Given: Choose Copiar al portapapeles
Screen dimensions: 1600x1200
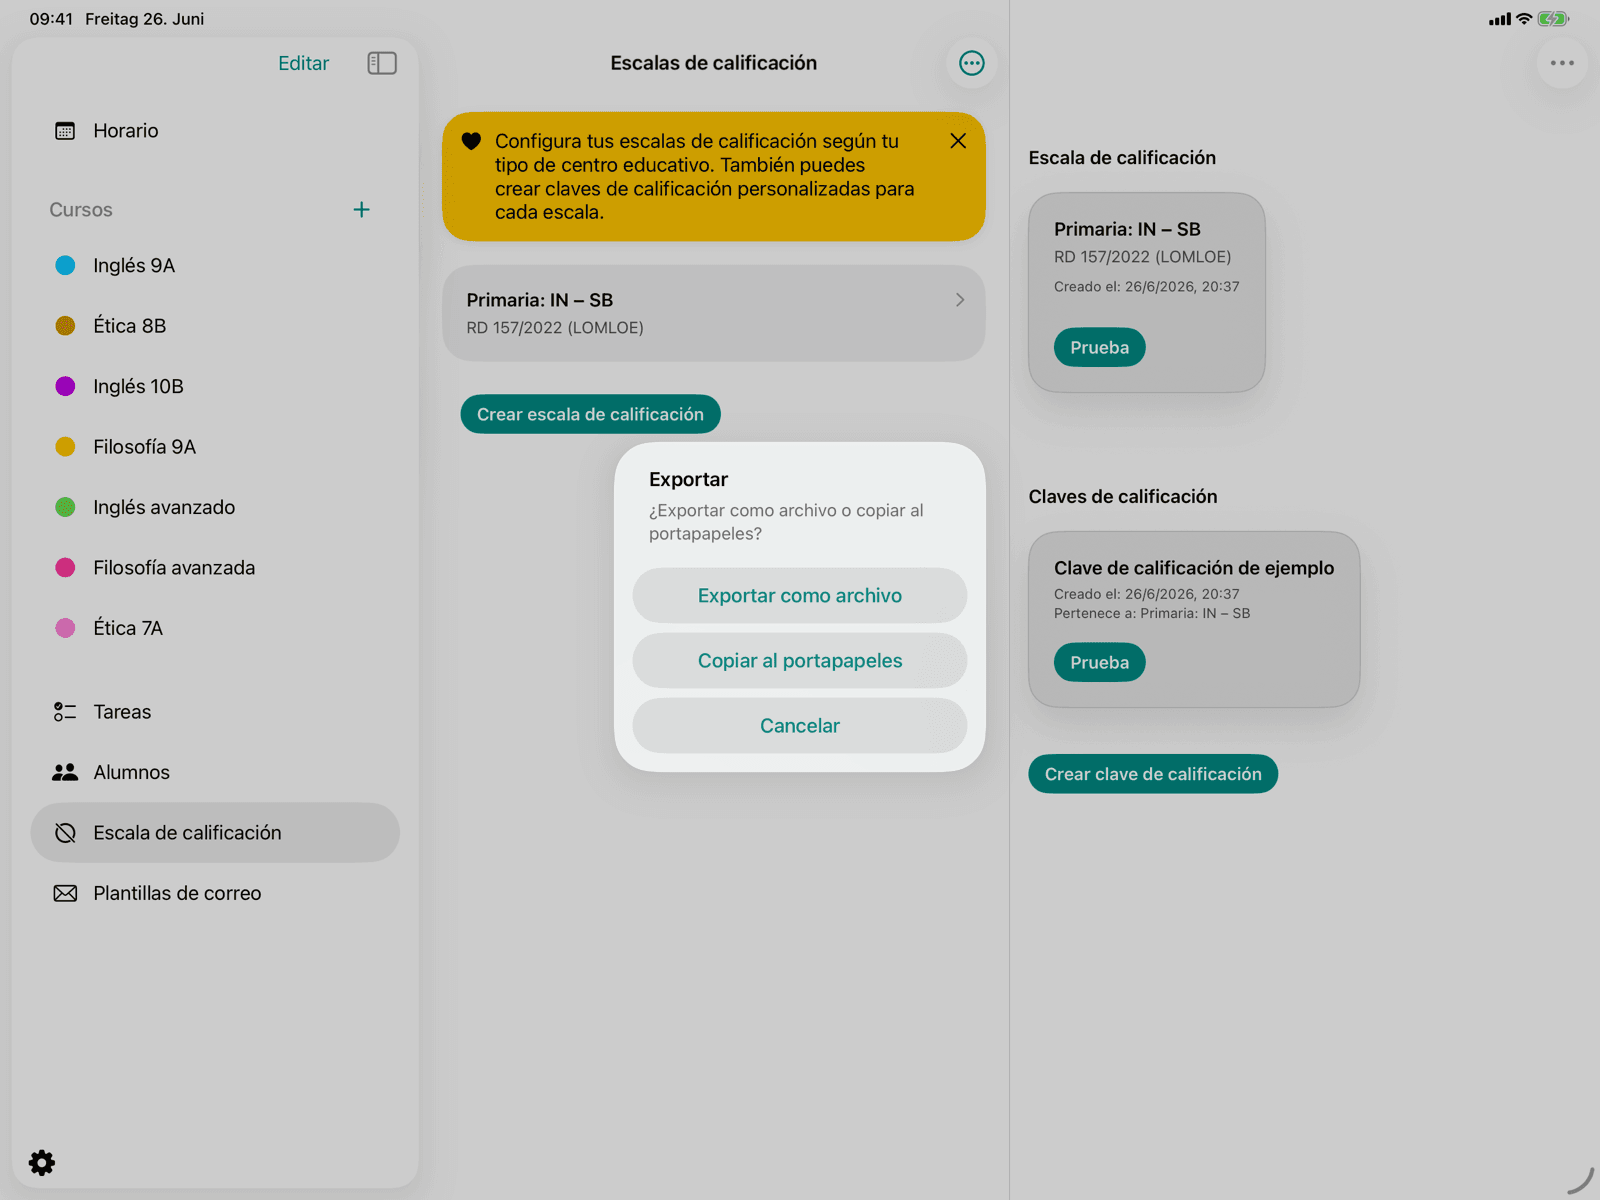Looking at the screenshot, I should 799,660.
